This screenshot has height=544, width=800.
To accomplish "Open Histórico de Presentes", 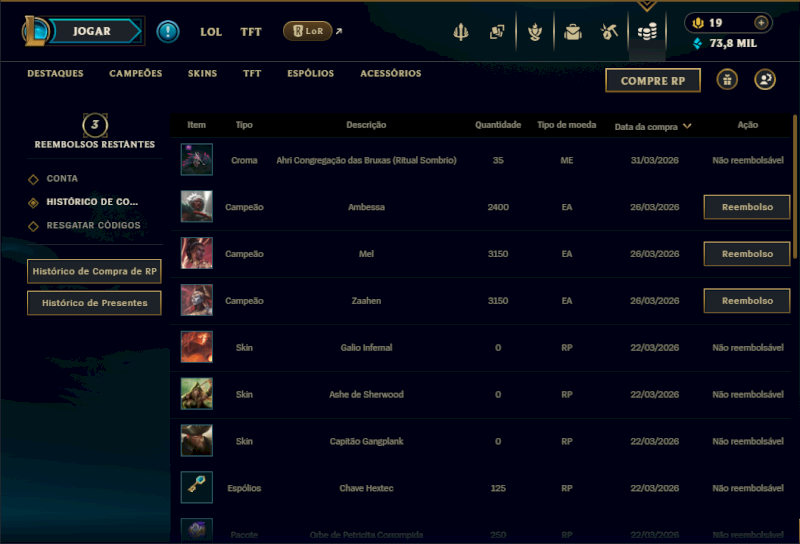I will [94, 303].
